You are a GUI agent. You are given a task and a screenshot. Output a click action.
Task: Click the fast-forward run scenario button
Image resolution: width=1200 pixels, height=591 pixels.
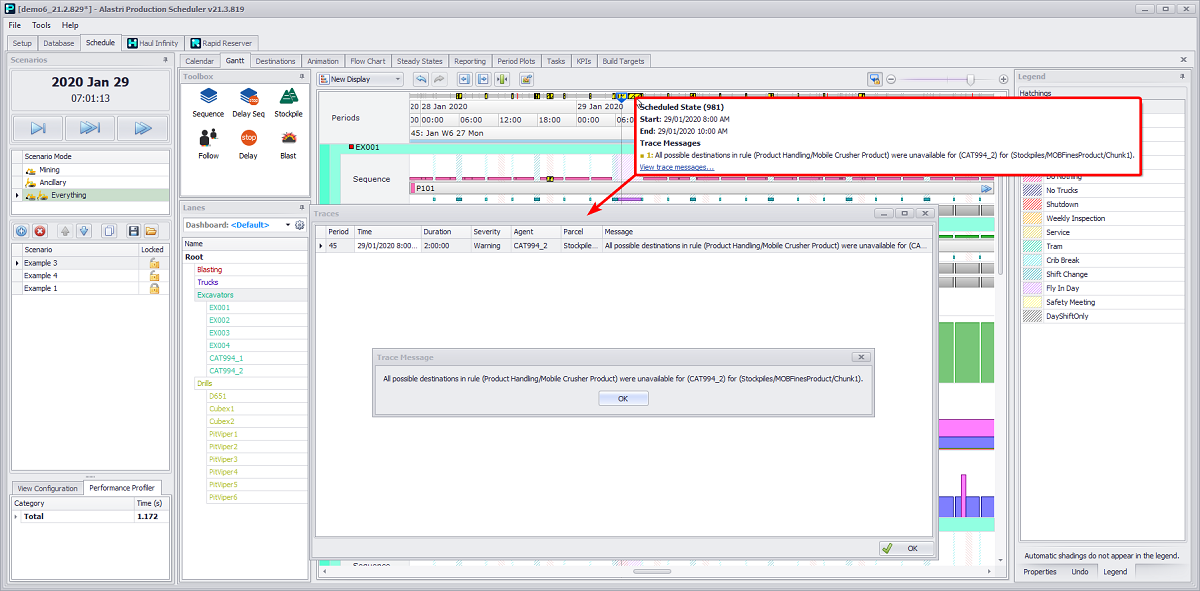coord(142,128)
